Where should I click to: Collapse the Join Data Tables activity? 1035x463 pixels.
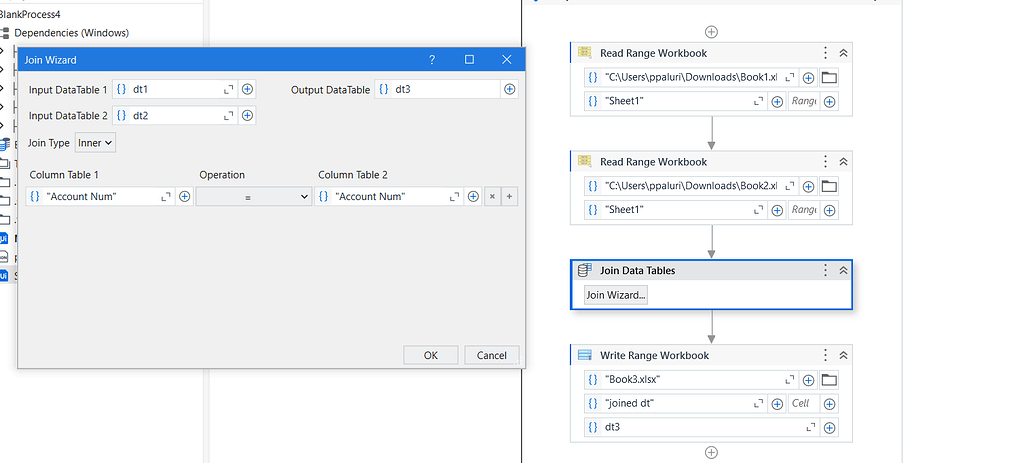pos(843,270)
